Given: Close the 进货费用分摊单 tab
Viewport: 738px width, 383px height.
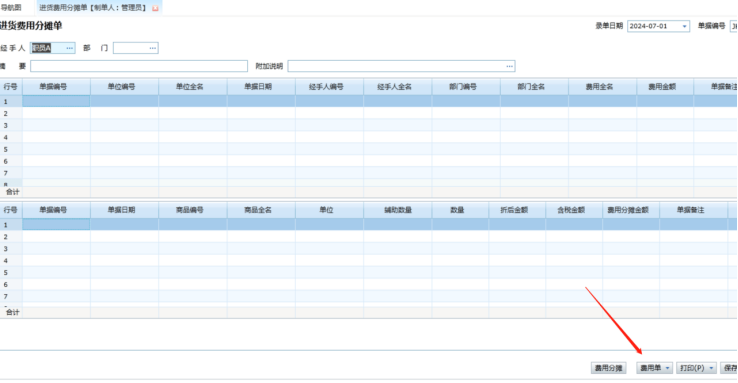Looking at the screenshot, I should point(155,8).
